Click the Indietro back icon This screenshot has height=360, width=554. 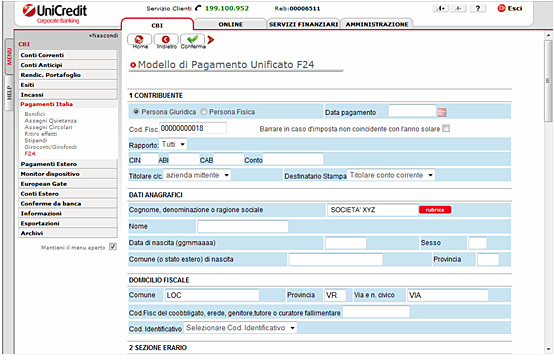[166, 40]
